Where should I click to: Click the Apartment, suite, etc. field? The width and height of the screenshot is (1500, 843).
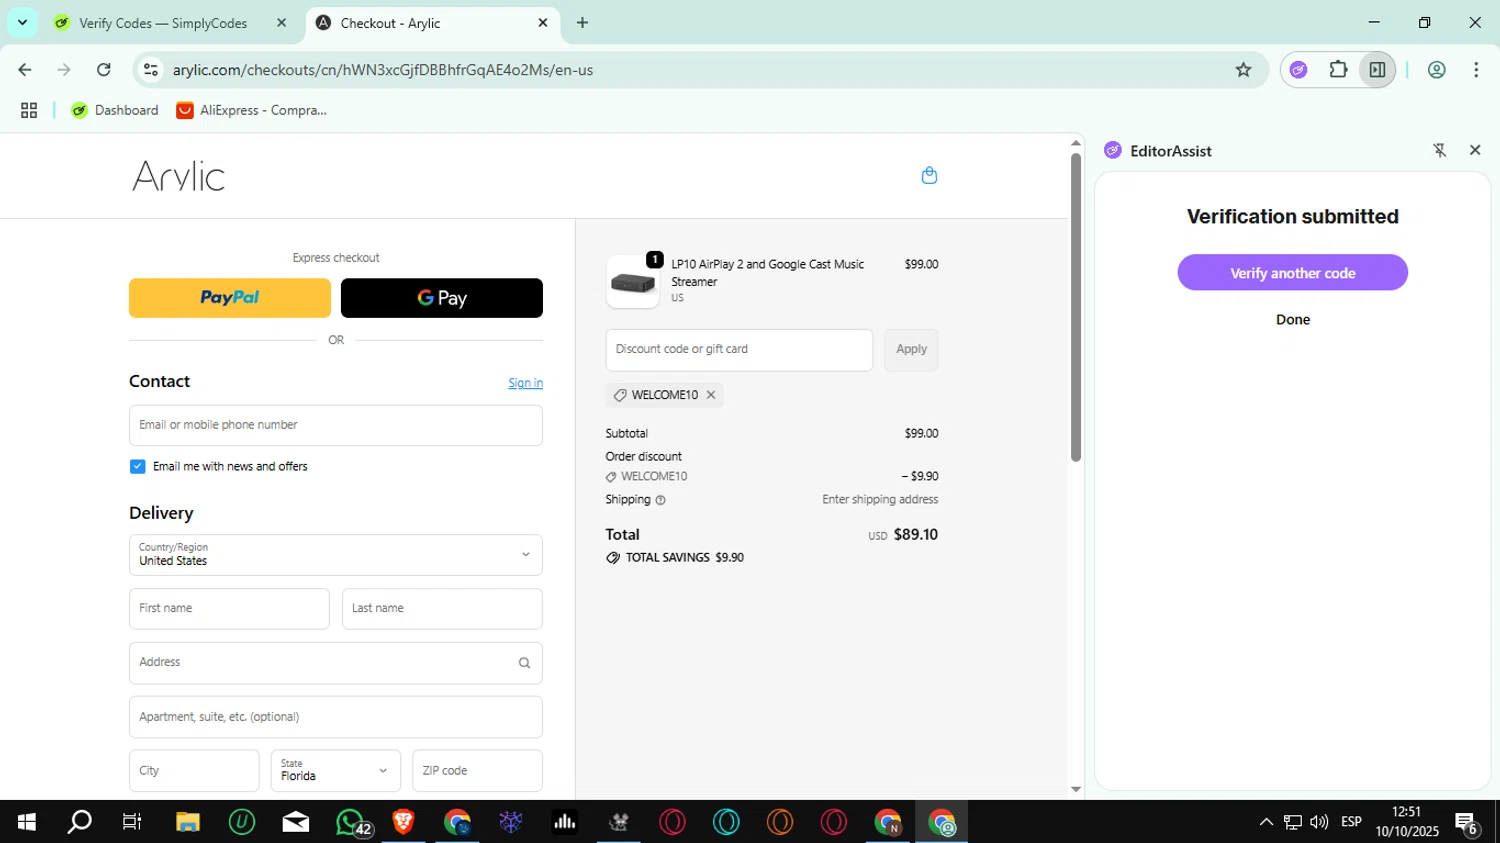[x=336, y=717]
